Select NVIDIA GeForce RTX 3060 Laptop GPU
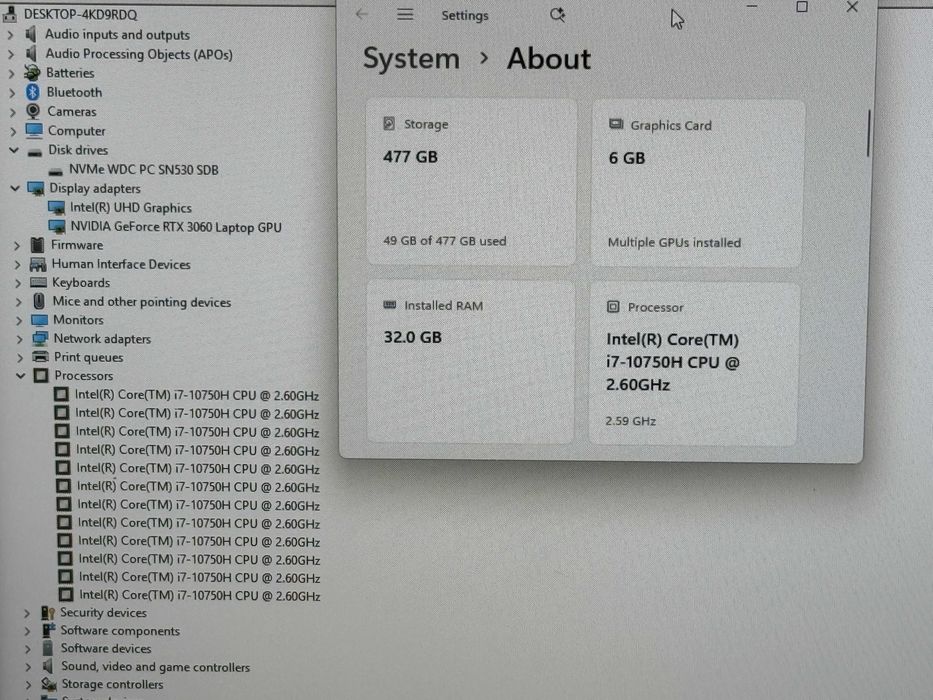Image resolution: width=933 pixels, height=700 pixels. (x=176, y=227)
